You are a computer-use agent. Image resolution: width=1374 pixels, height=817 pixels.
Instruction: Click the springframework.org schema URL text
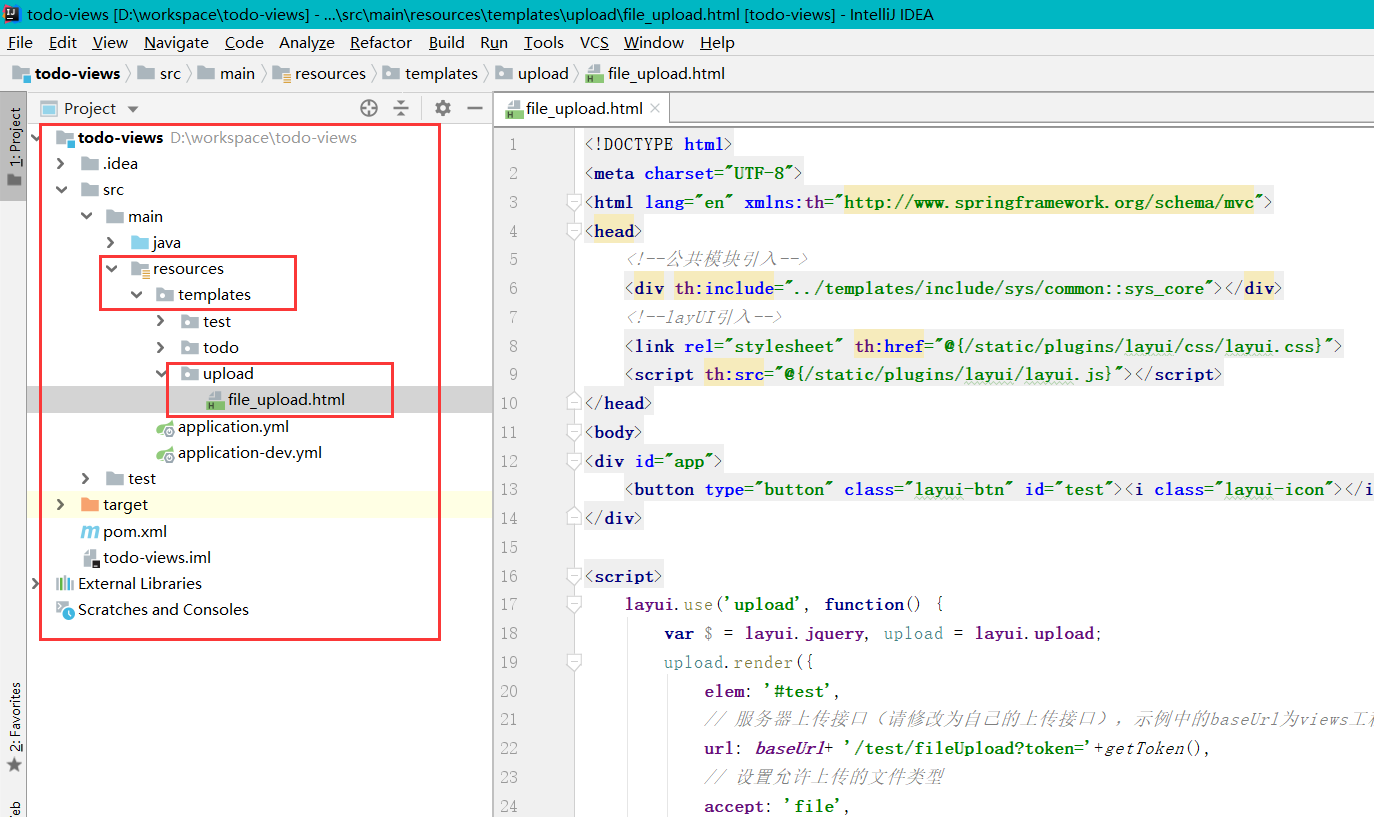(1049, 202)
